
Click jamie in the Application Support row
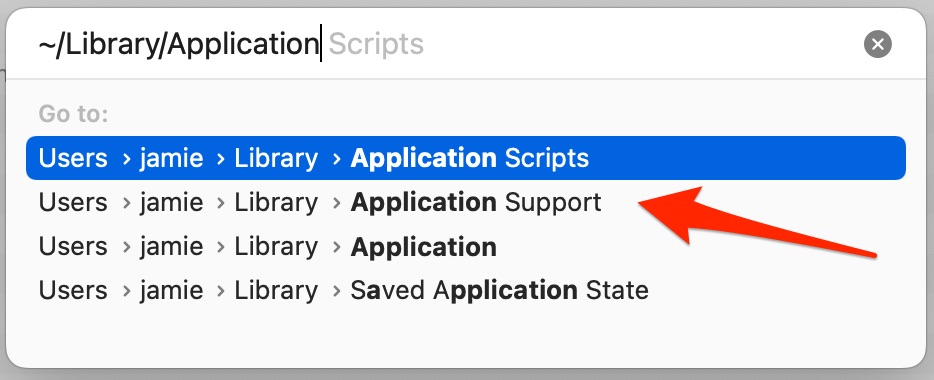pos(172,203)
